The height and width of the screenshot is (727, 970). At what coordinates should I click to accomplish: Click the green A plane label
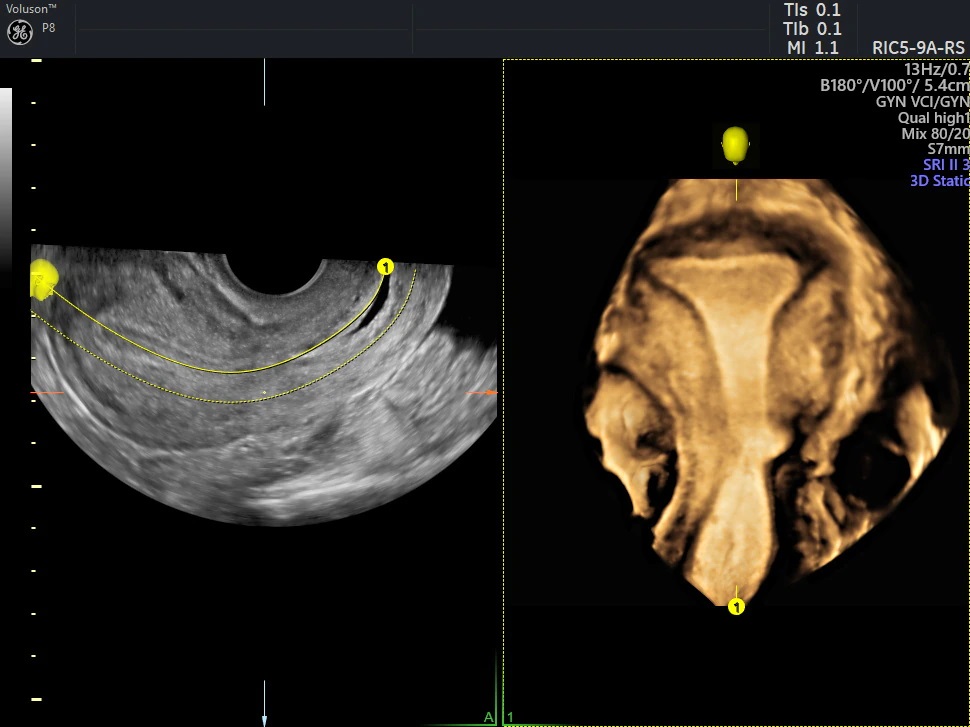[x=488, y=716]
